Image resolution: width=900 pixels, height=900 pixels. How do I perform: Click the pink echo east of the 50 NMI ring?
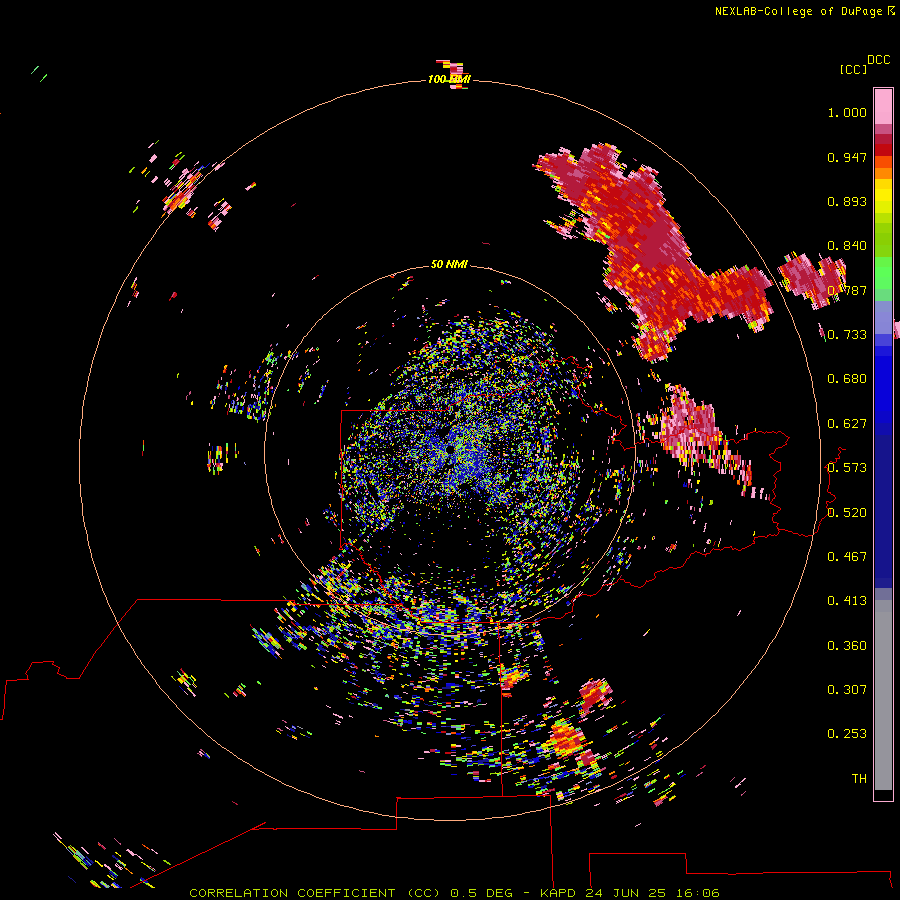[x=692, y=428]
